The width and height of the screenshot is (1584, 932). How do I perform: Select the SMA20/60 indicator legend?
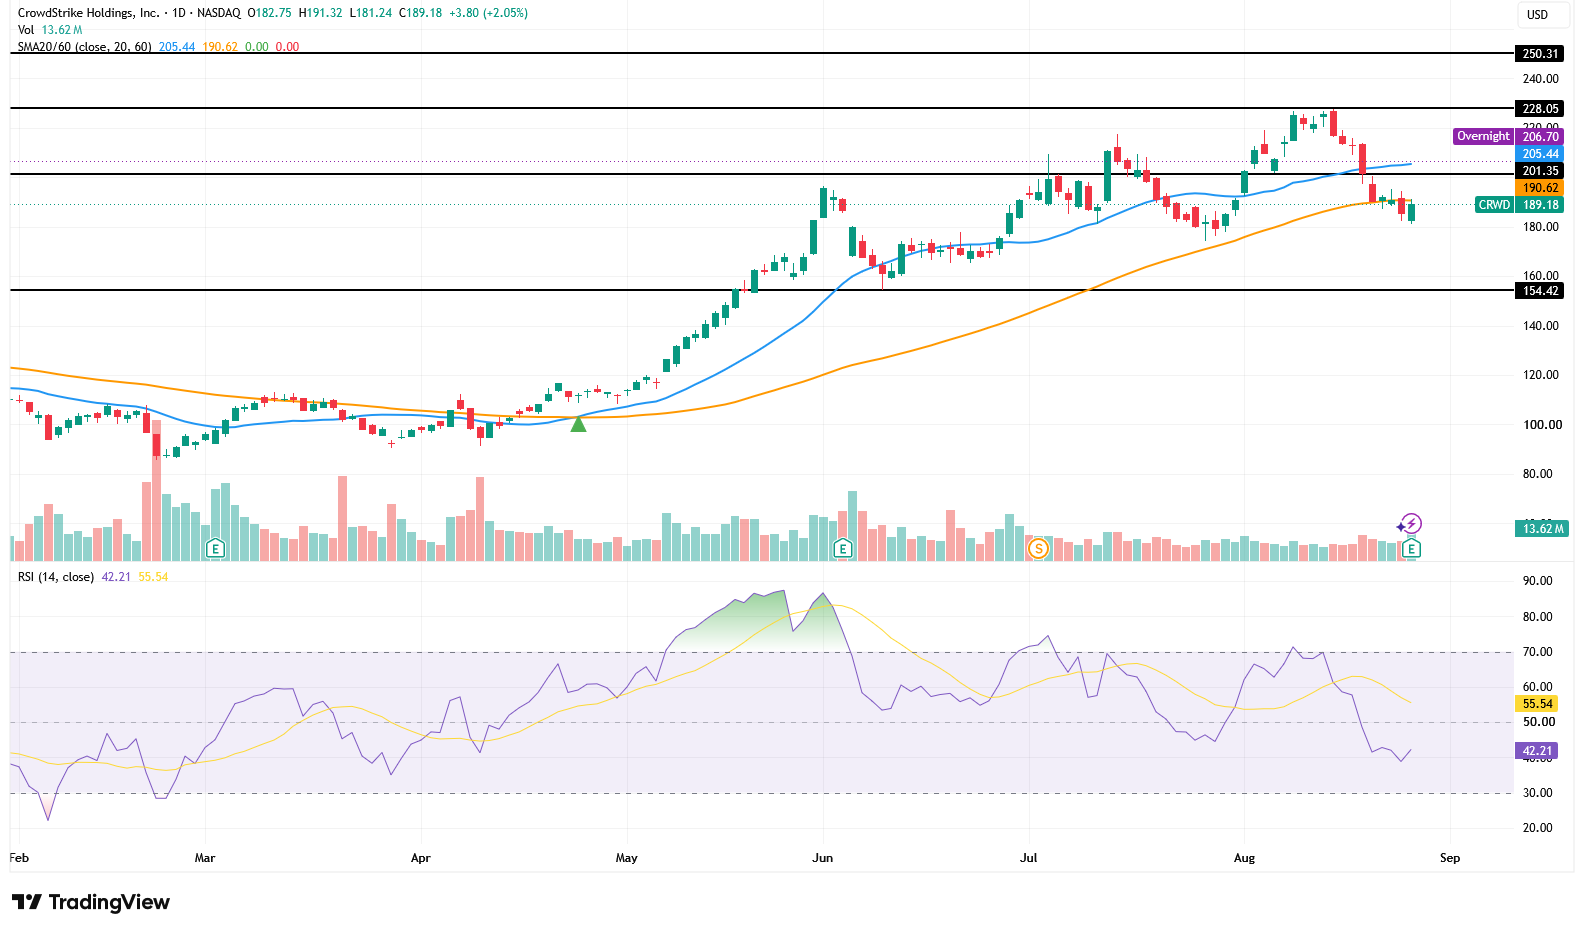[x=84, y=47]
